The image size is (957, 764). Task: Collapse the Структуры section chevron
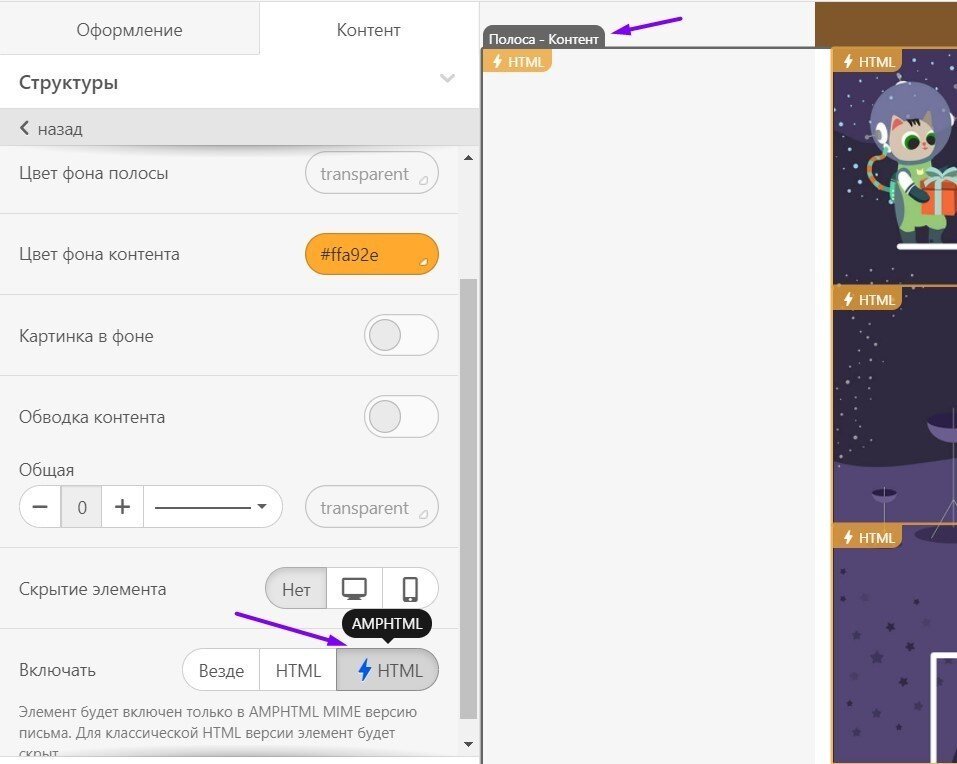(447, 80)
